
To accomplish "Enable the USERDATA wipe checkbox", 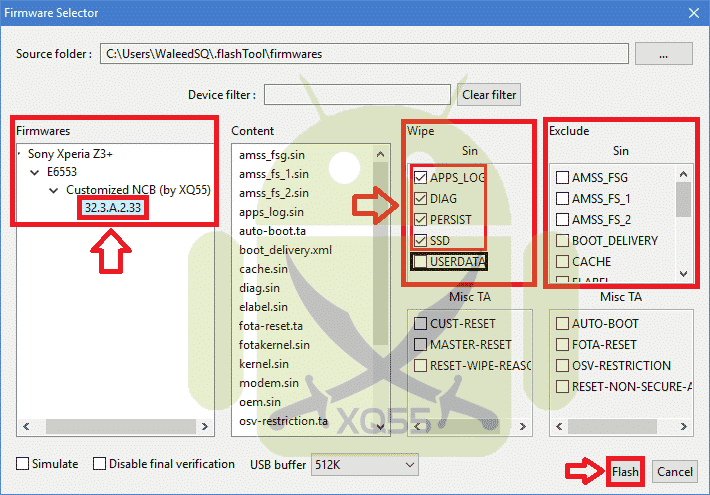I will [421, 262].
